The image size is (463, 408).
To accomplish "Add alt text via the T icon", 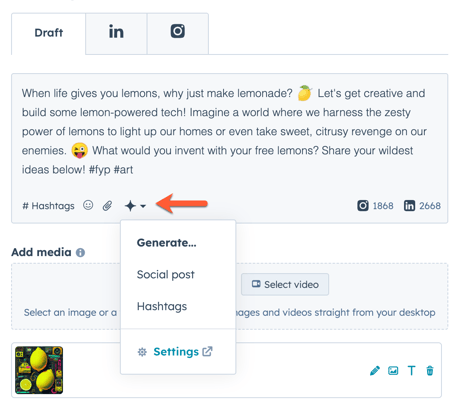I will (x=412, y=371).
